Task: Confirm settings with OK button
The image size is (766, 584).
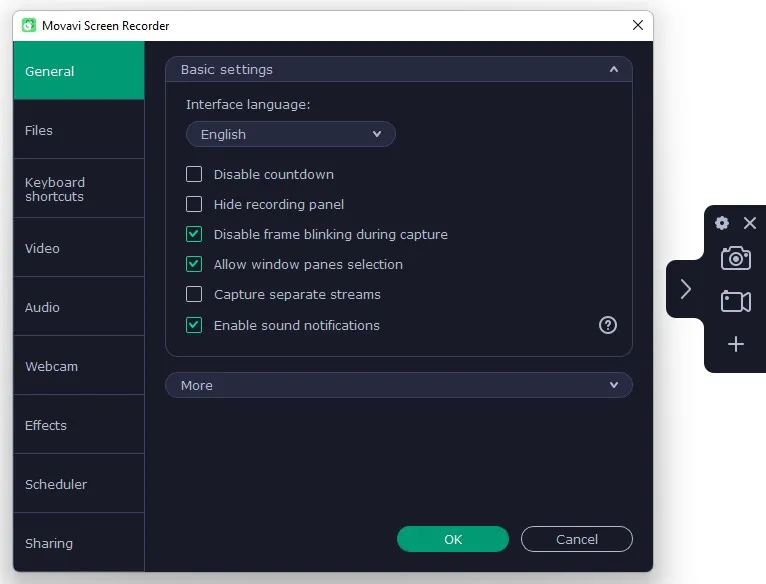Action: (453, 539)
